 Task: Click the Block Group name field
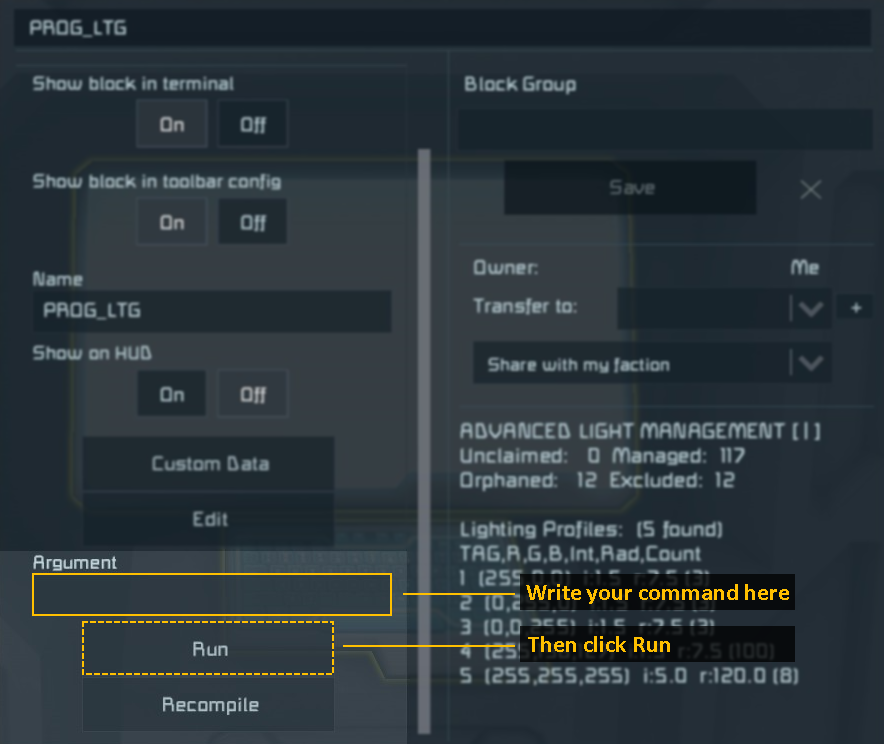(665, 129)
